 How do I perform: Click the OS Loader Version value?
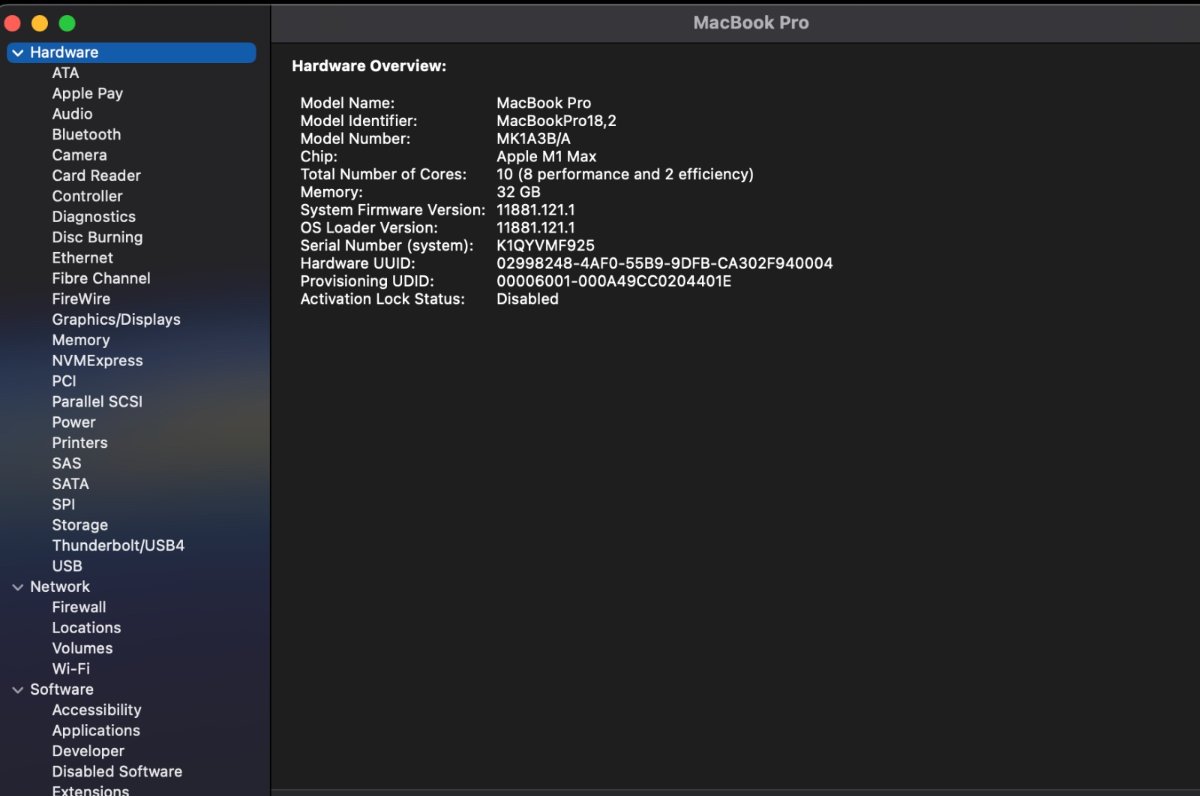pos(535,228)
